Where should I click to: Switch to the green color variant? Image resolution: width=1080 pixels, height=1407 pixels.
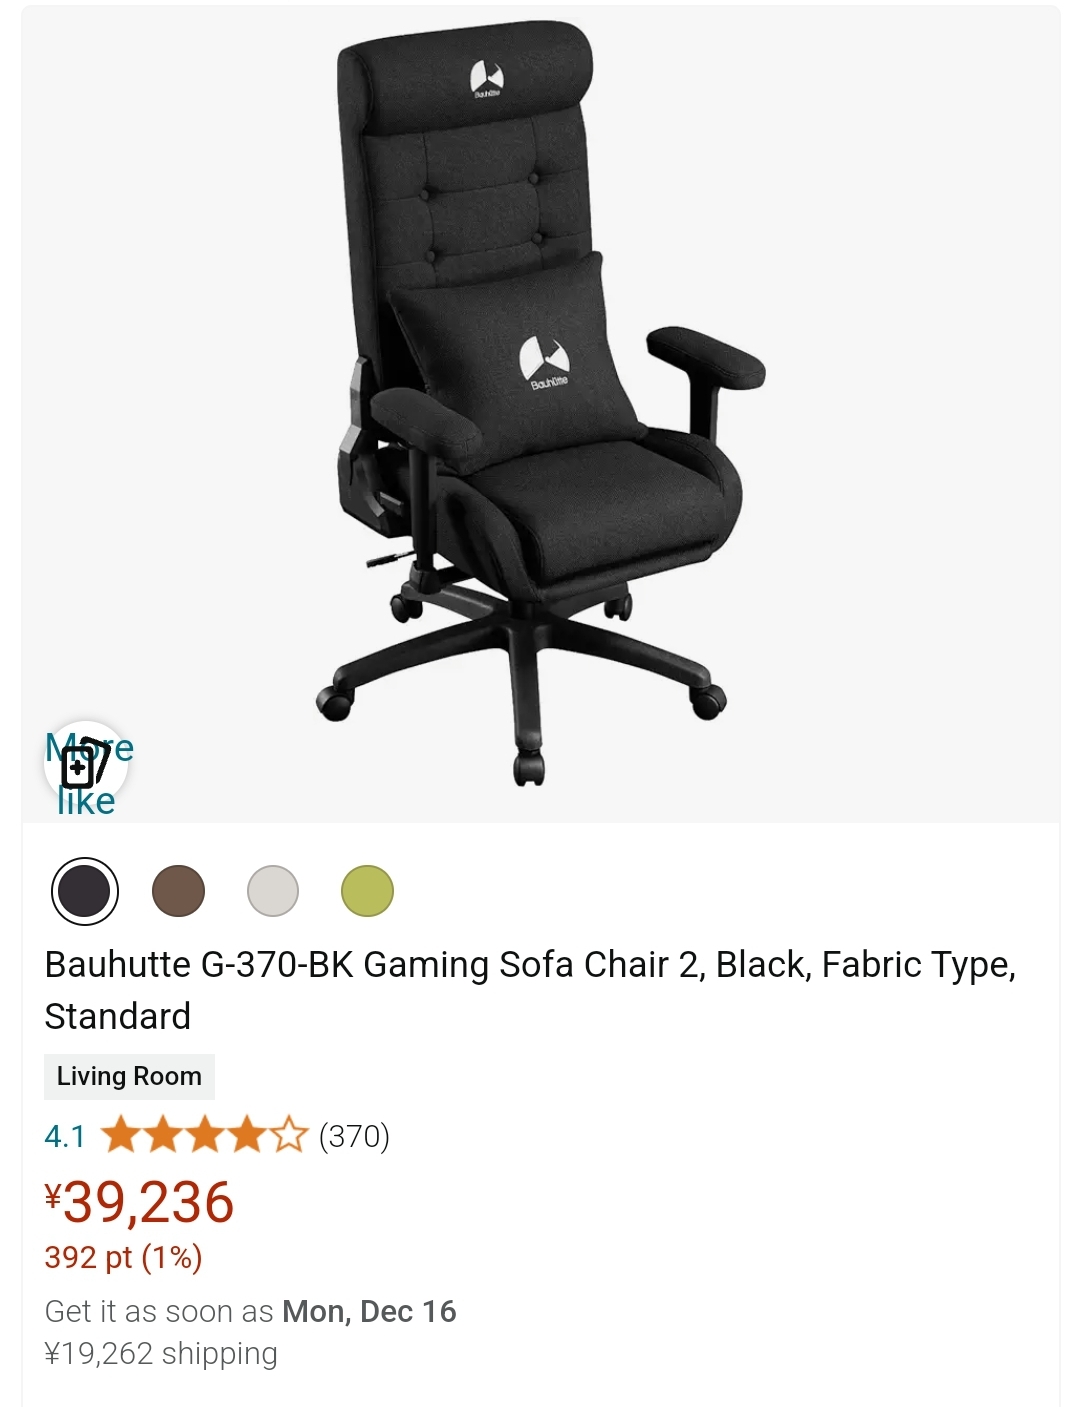367,891
